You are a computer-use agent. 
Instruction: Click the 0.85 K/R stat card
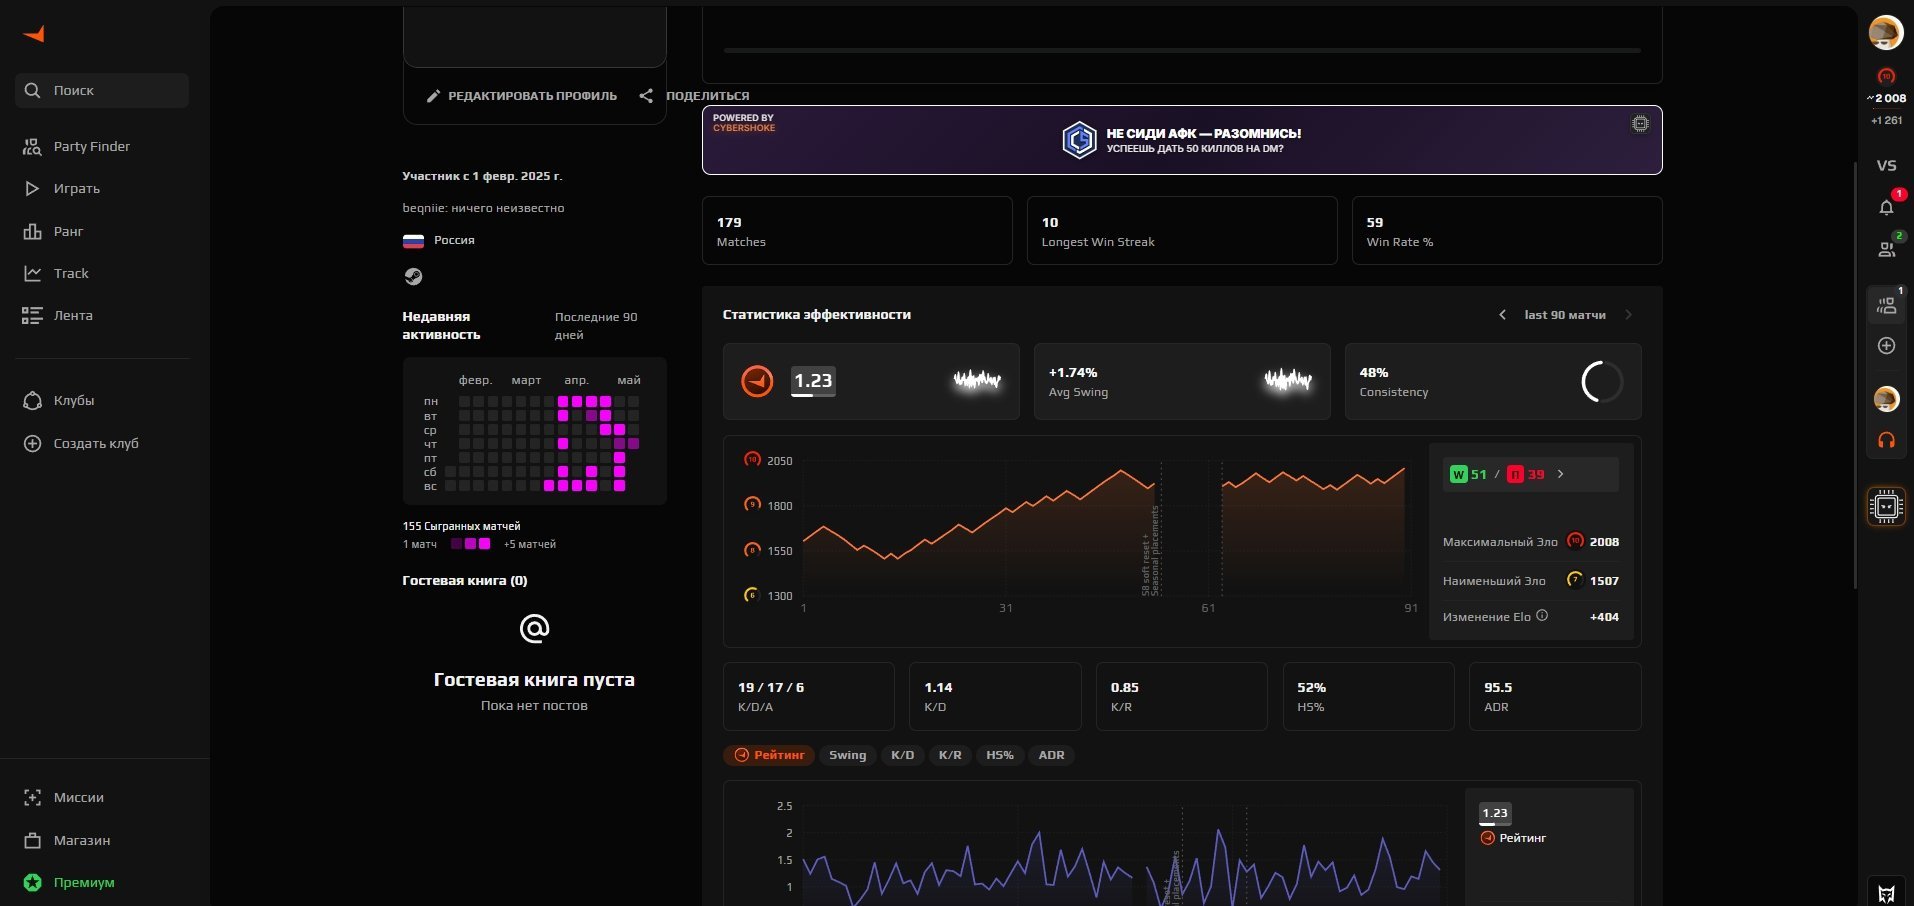pyautogui.click(x=1182, y=697)
